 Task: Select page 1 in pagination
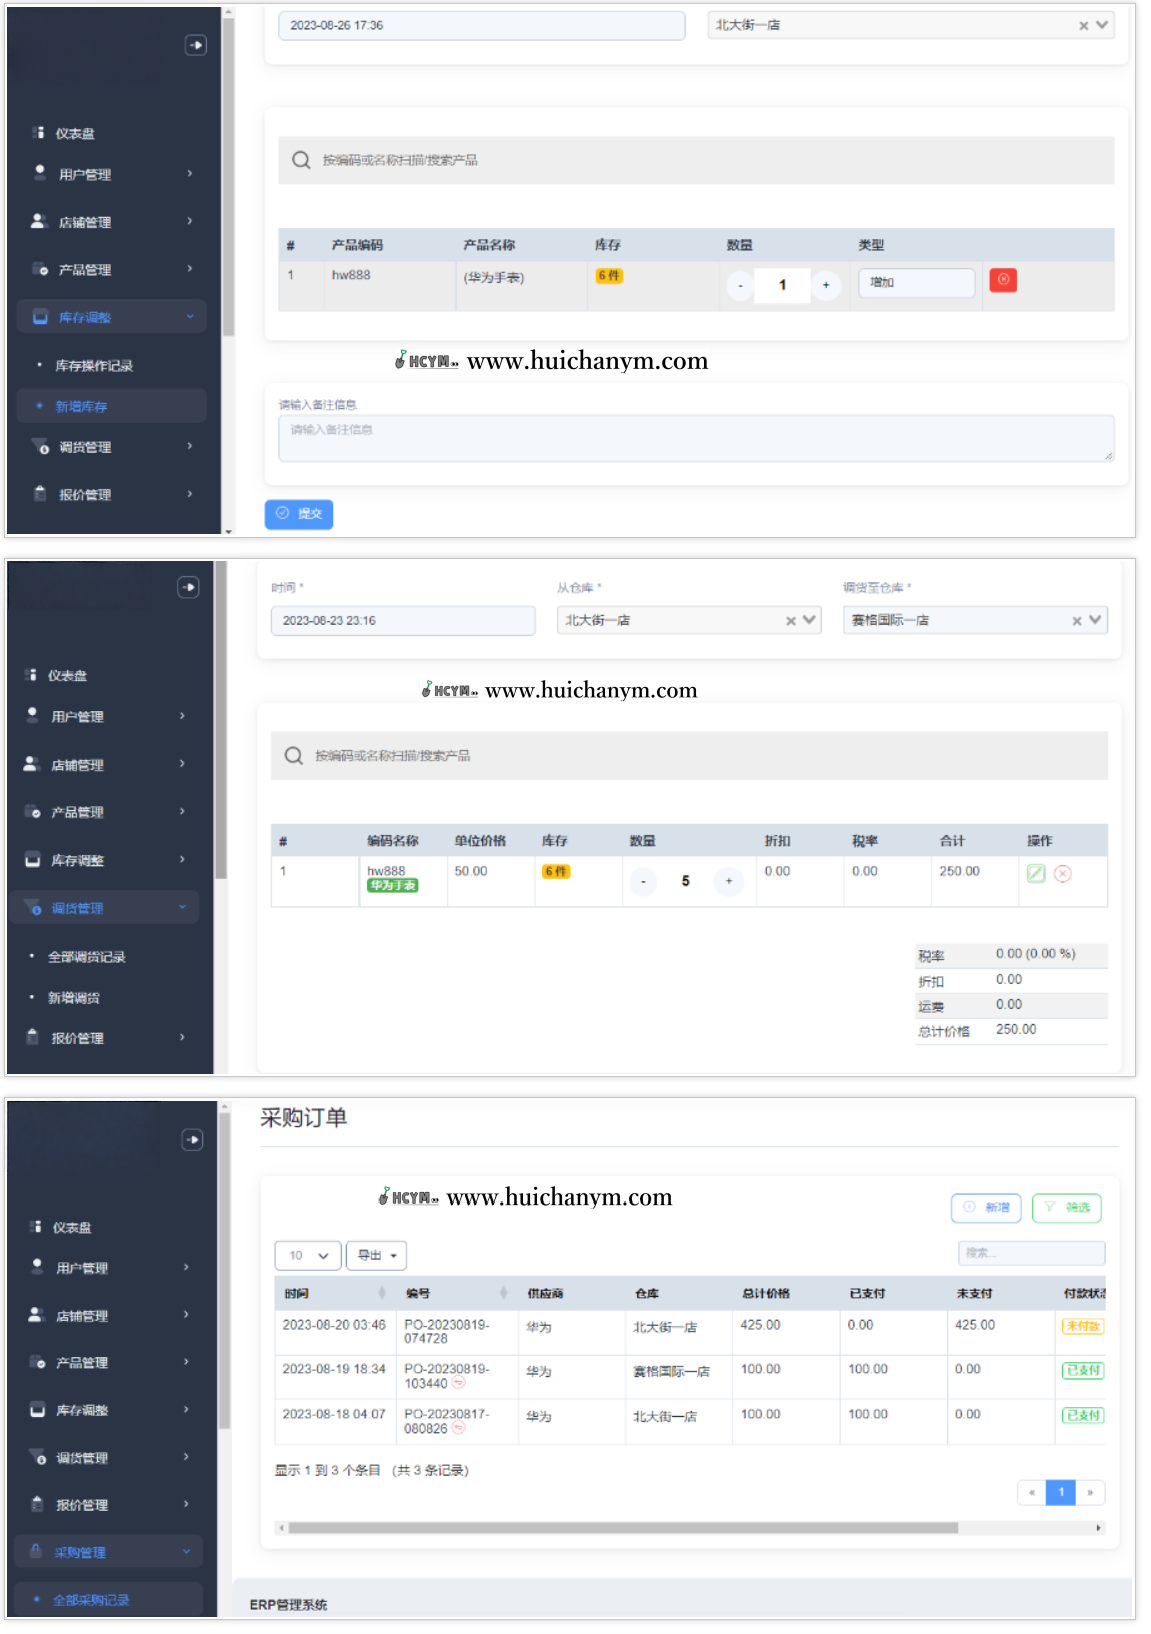click(1061, 1493)
